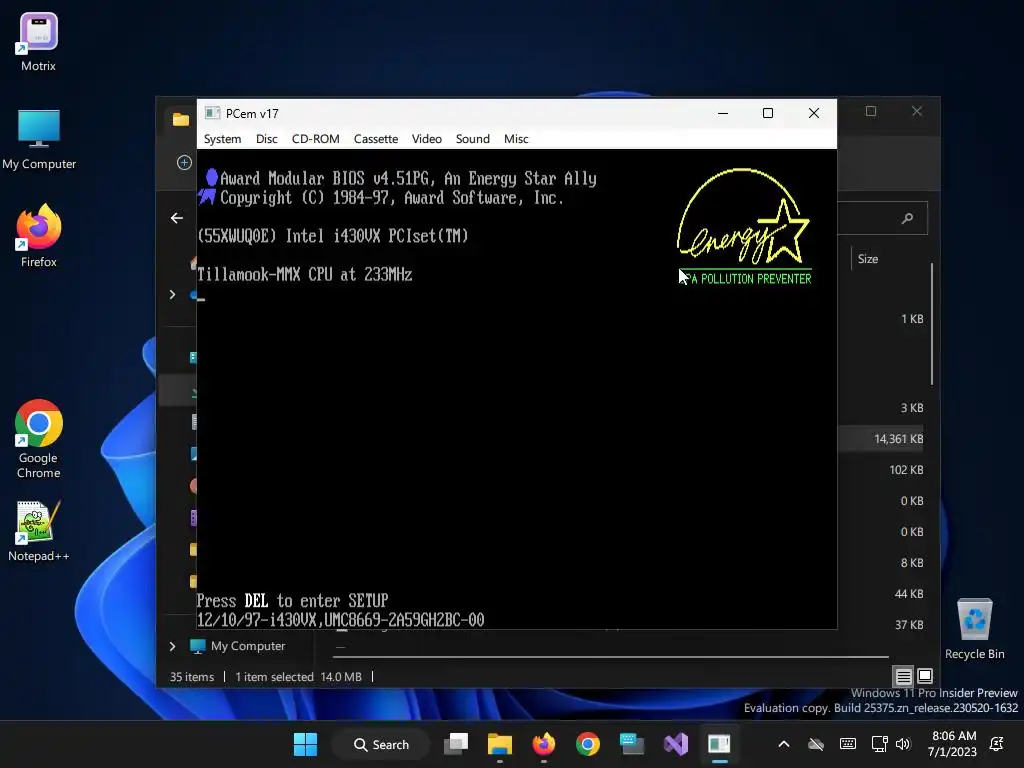Open the System menu in PCem
Screen dimensions: 1024x768
coord(222,139)
